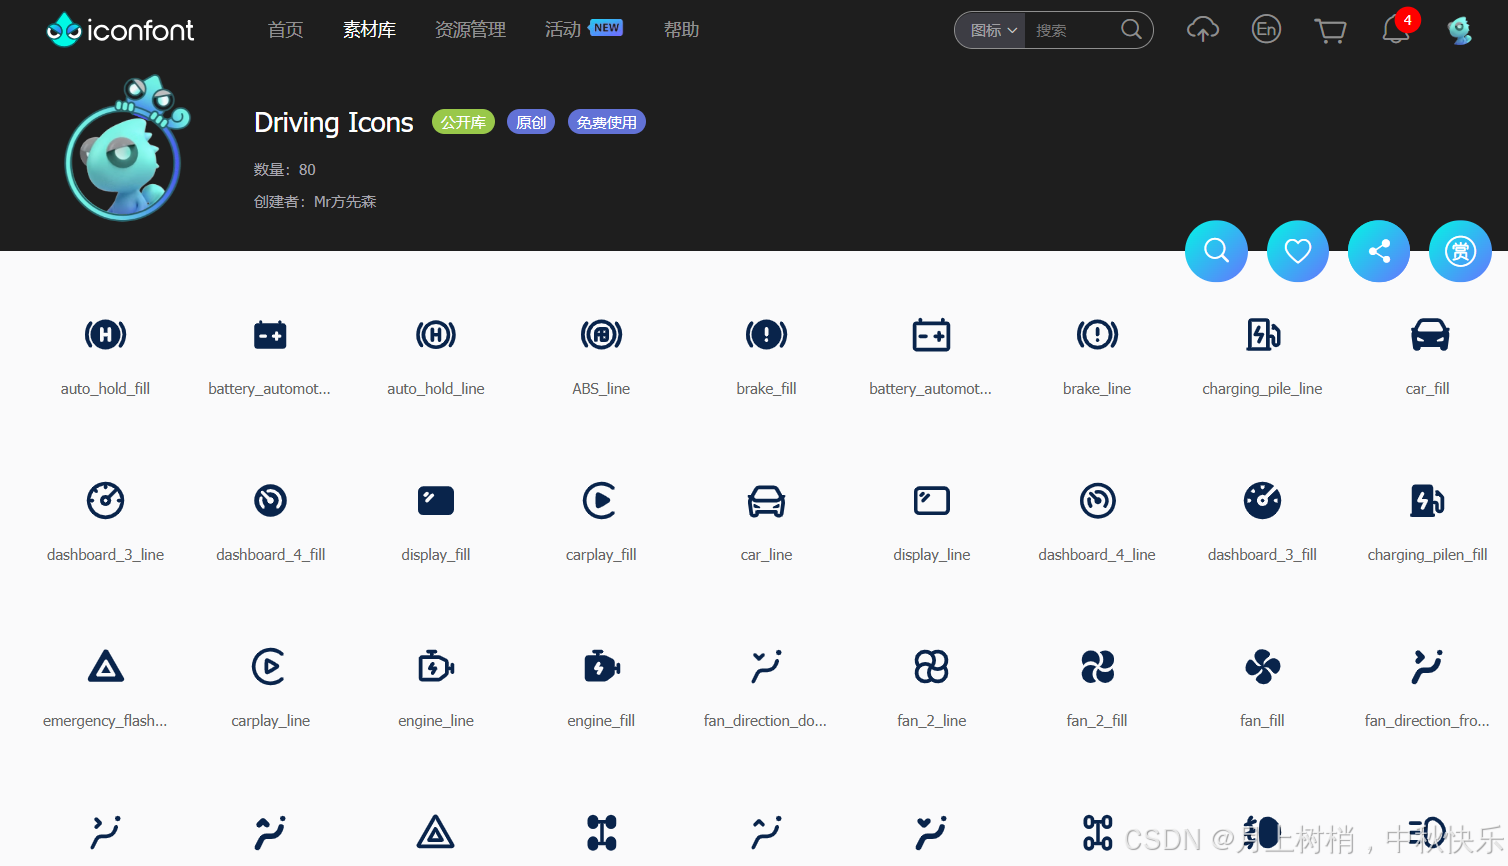This screenshot has height=866, width=1508.
Task: Pick the fan_2_fill icon
Action: pos(1097,667)
